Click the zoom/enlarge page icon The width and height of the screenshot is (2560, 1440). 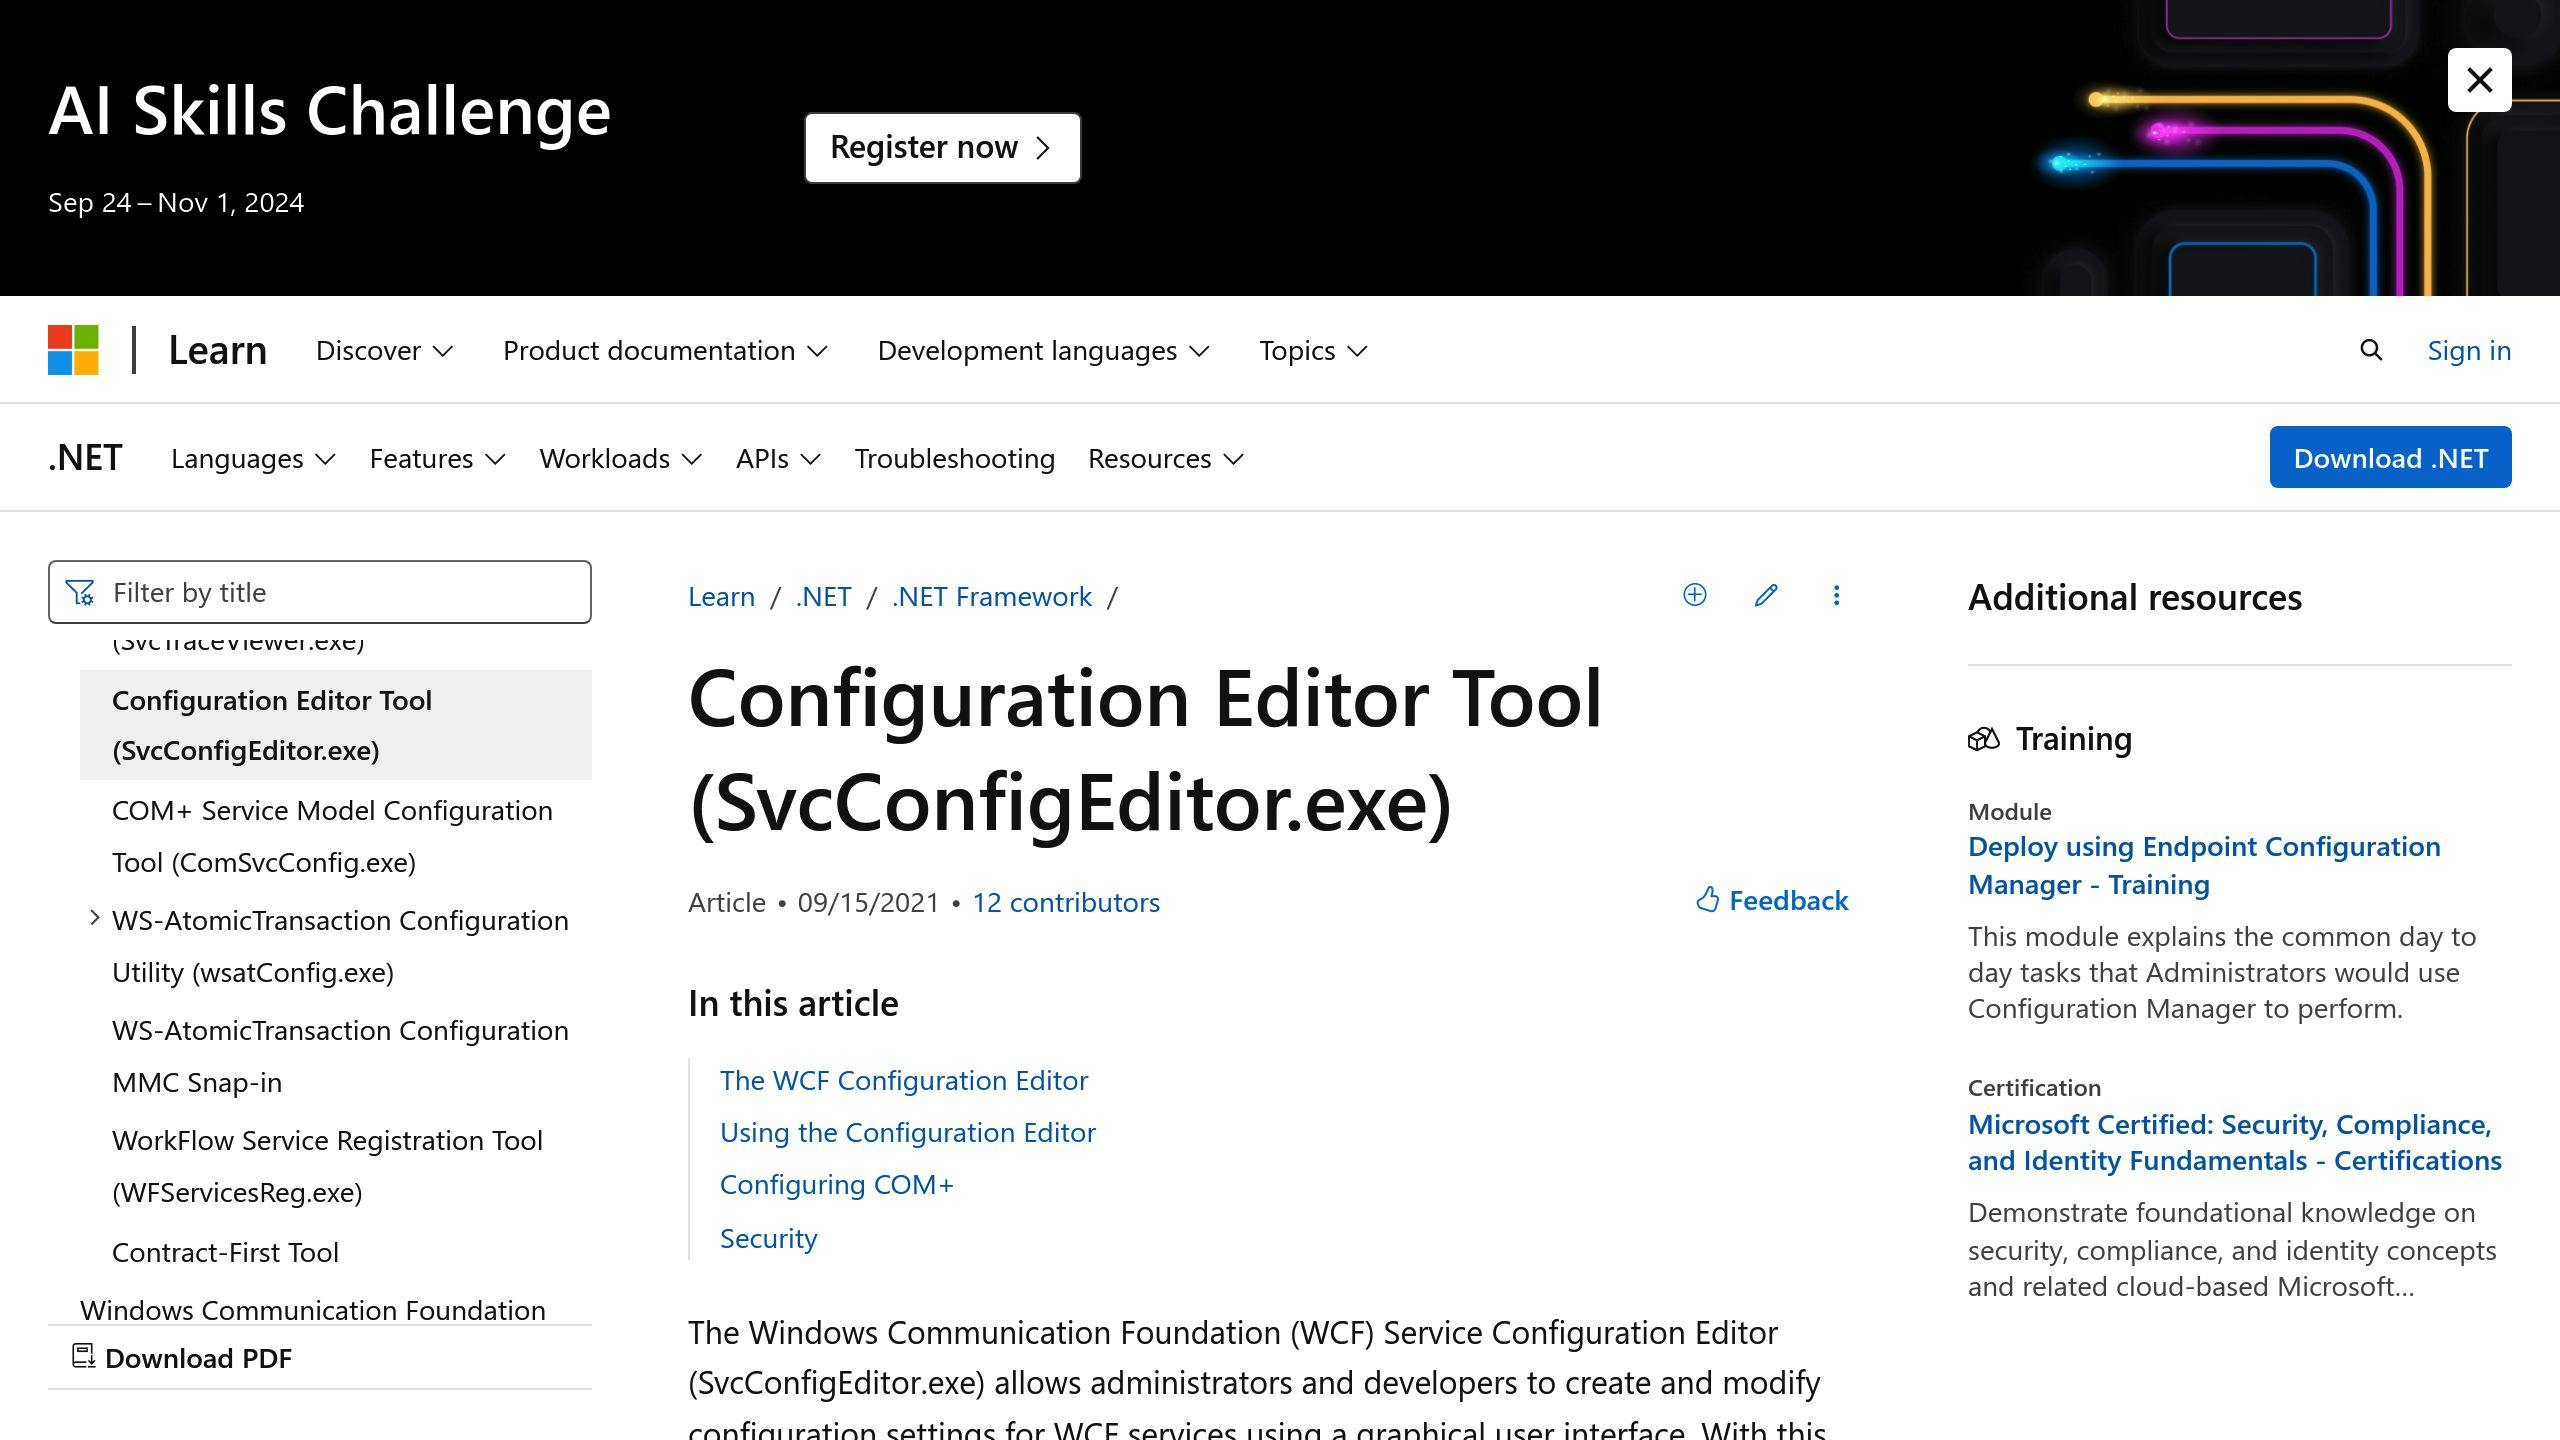point(1695,594)
